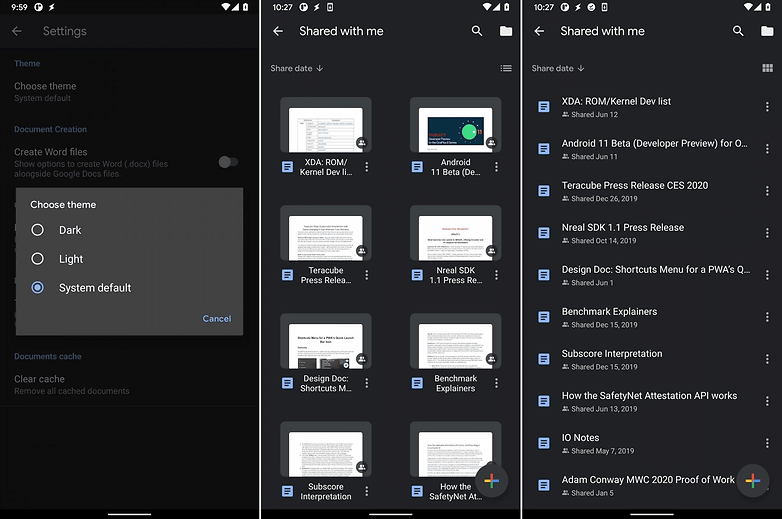Open Nreal SDK 1.1 Press Release row
Image resolution: width=782 pixels, height=519 pixels.
652,233
